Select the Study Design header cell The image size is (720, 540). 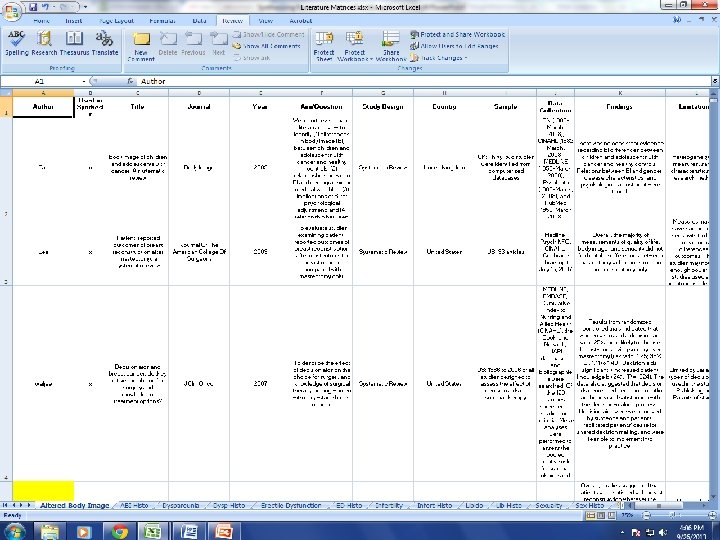382,107
